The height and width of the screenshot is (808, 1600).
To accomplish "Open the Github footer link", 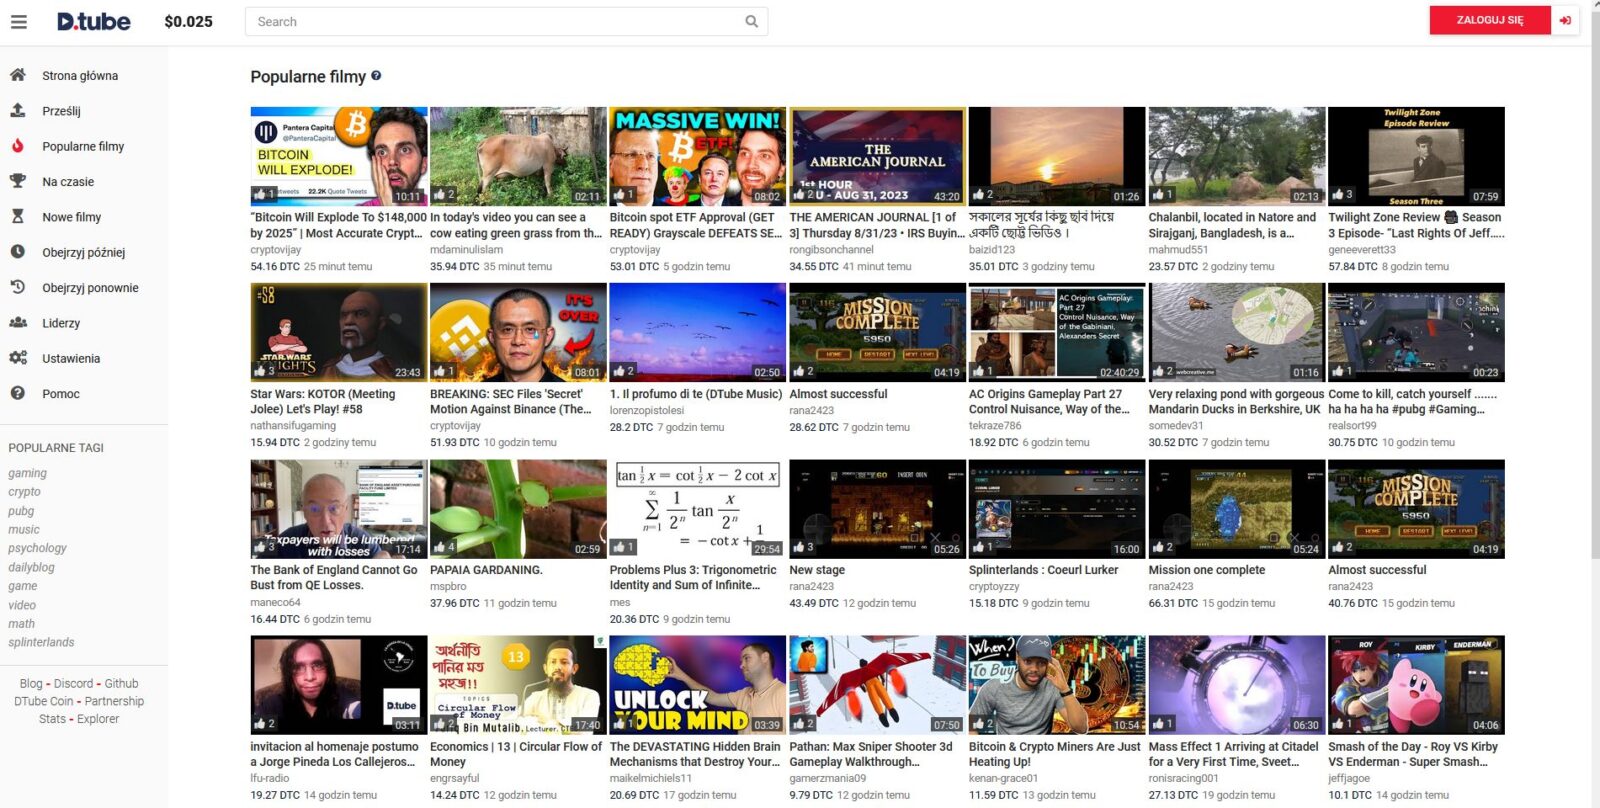I will tap(122, 684).
